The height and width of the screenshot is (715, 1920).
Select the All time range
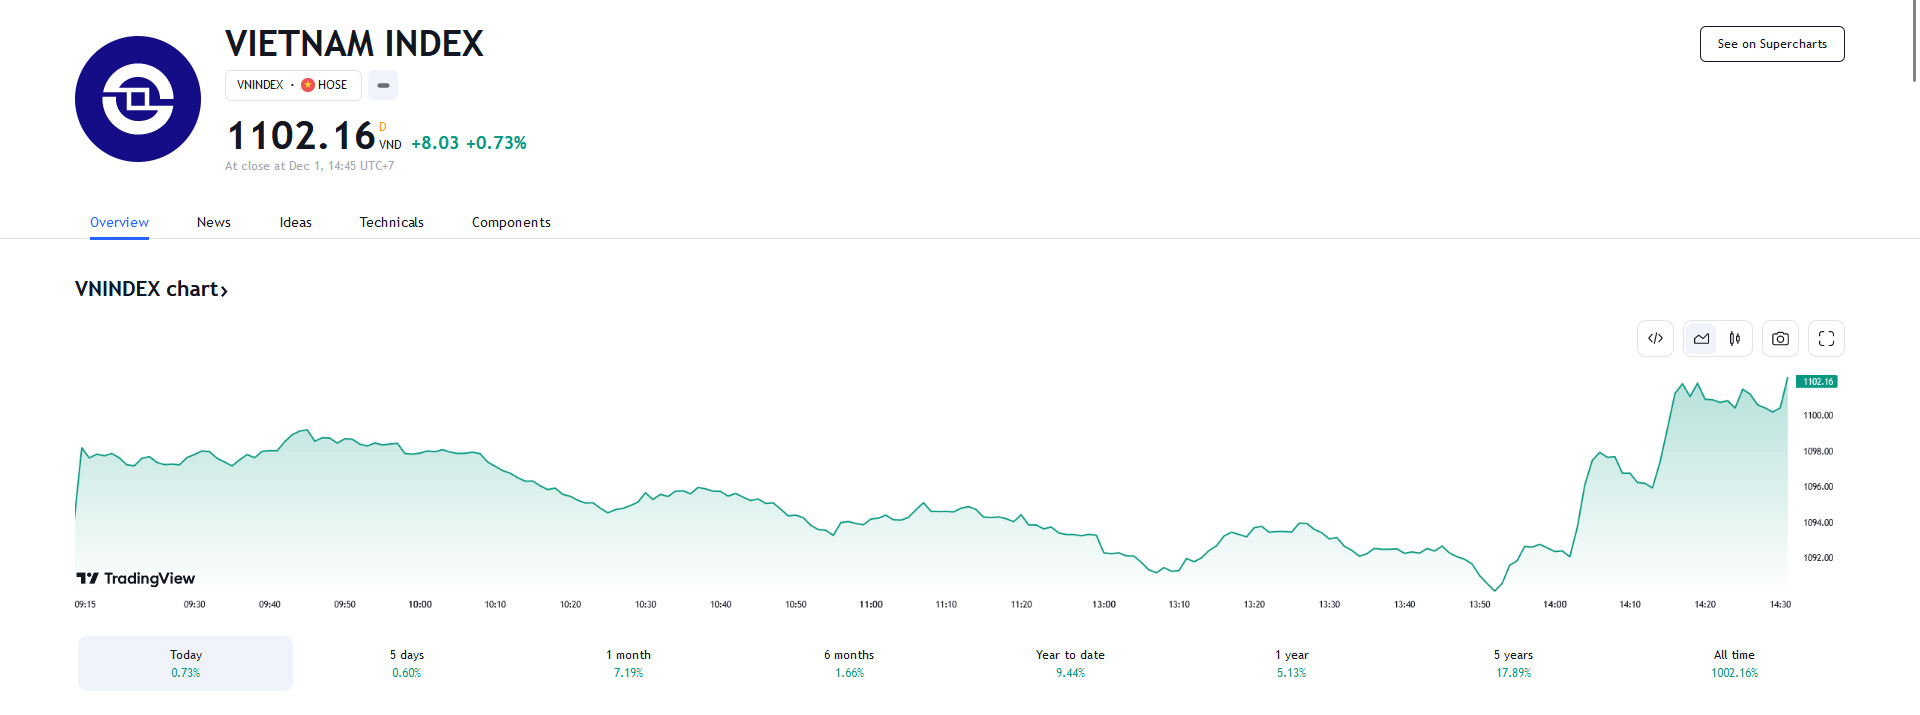1734,663
